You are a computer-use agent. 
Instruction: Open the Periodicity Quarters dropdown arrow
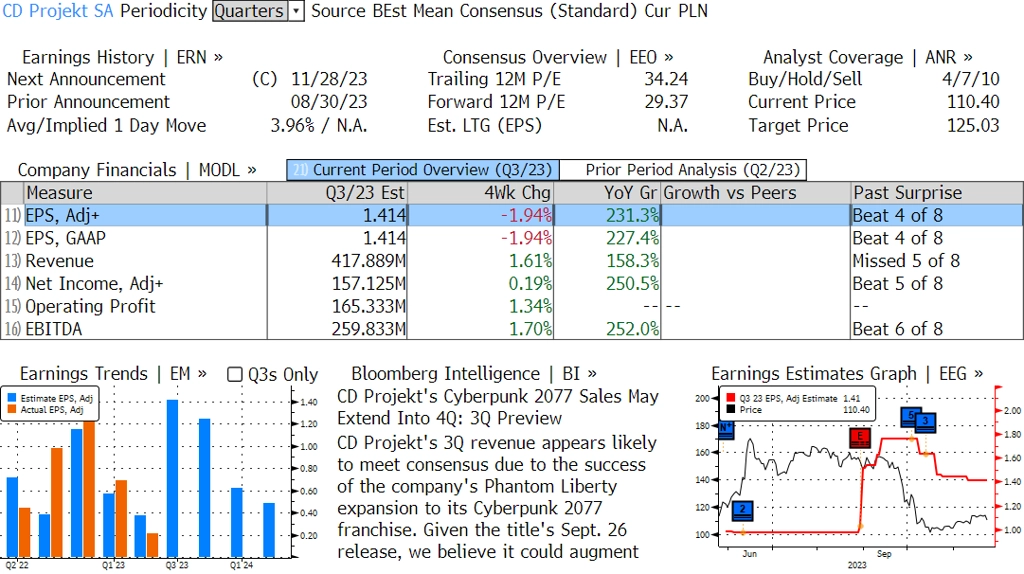(296, 11)
